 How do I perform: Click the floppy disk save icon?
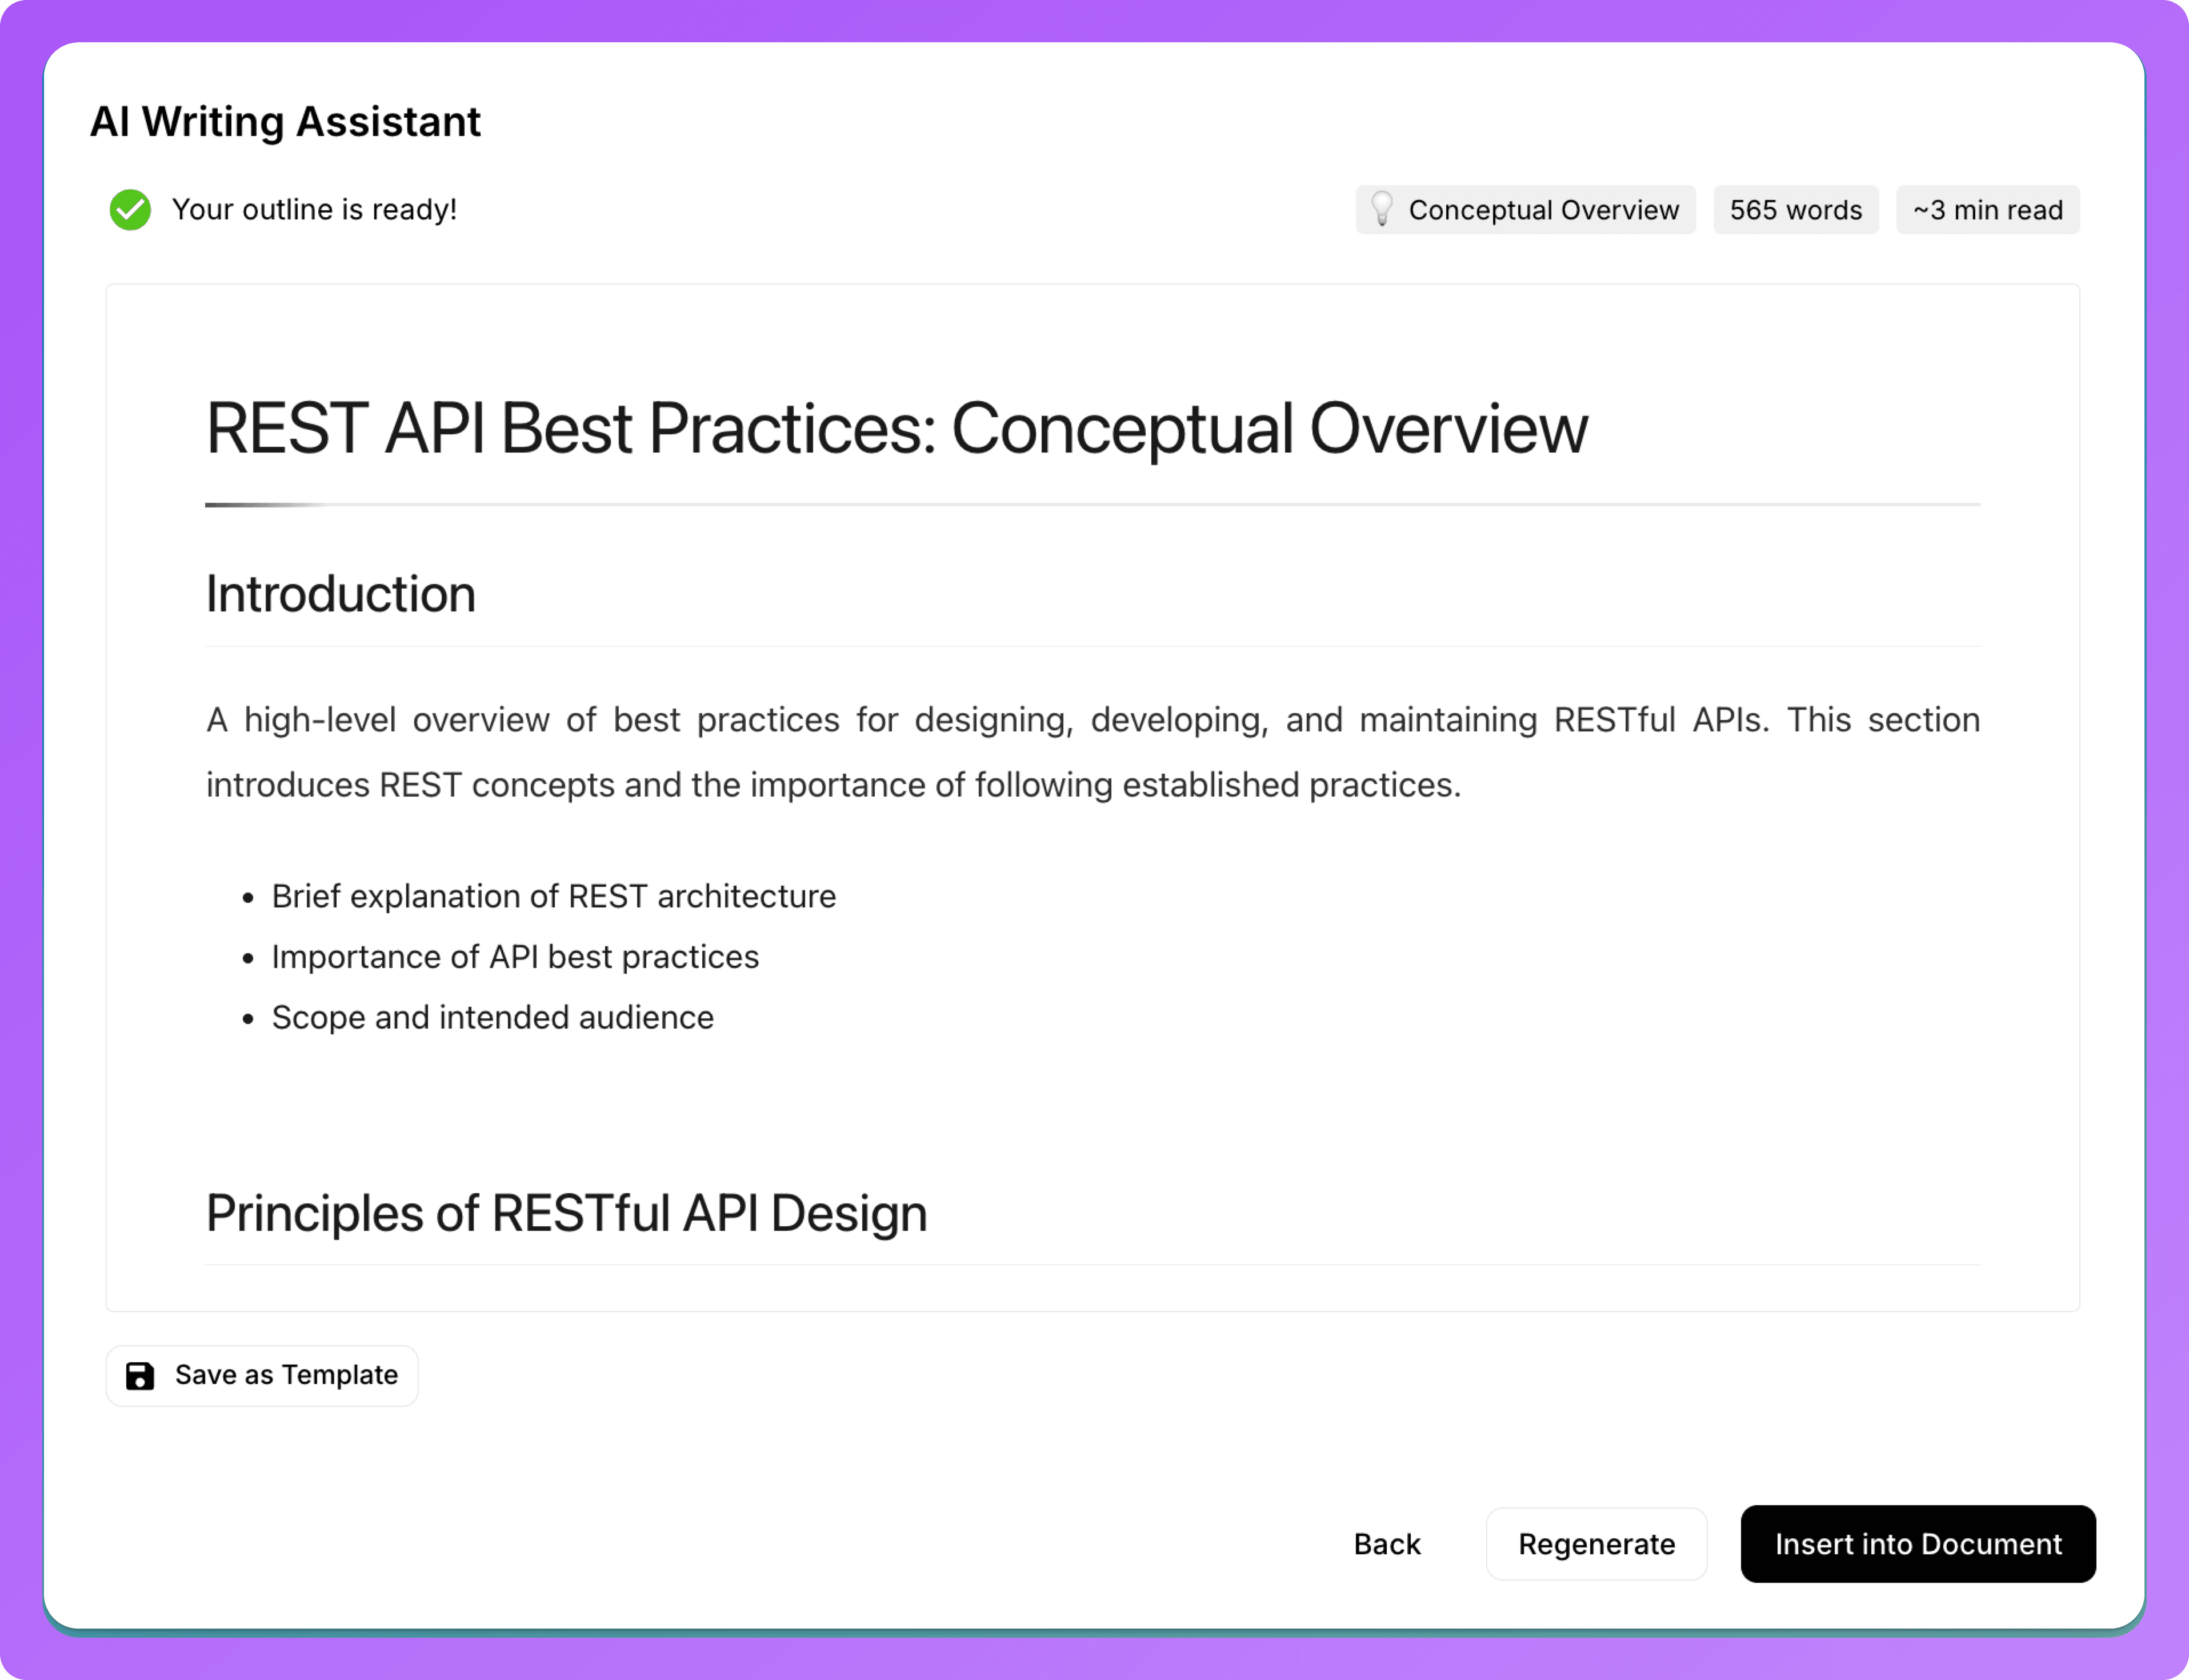coord(140,1376)
